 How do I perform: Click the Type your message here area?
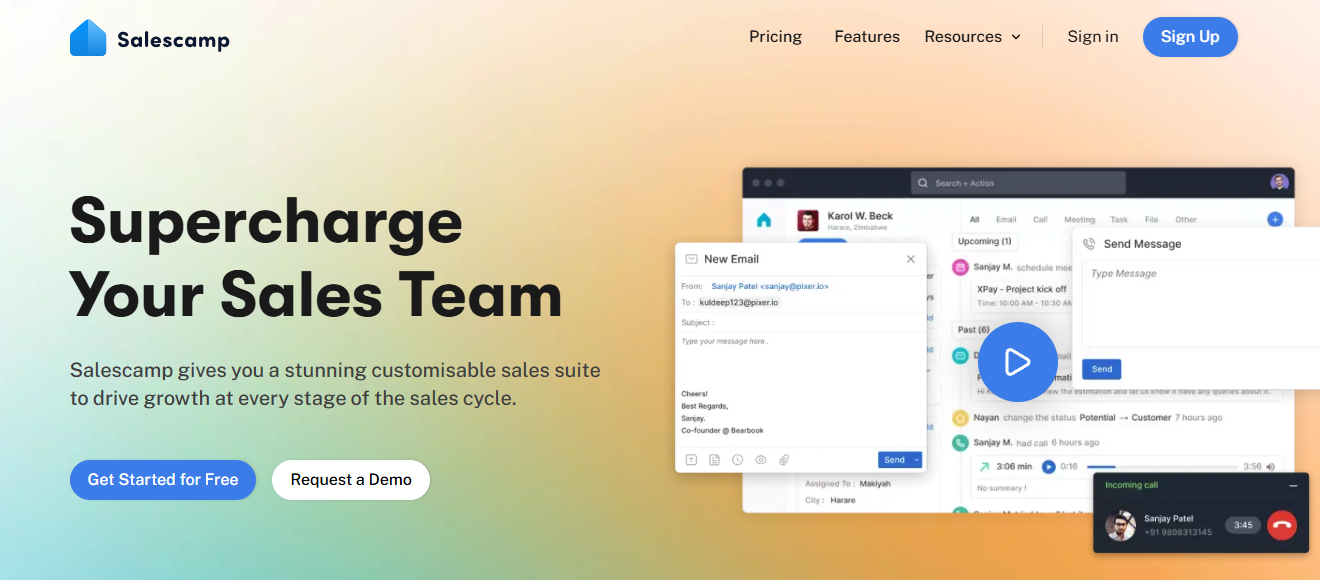[800, 358]
